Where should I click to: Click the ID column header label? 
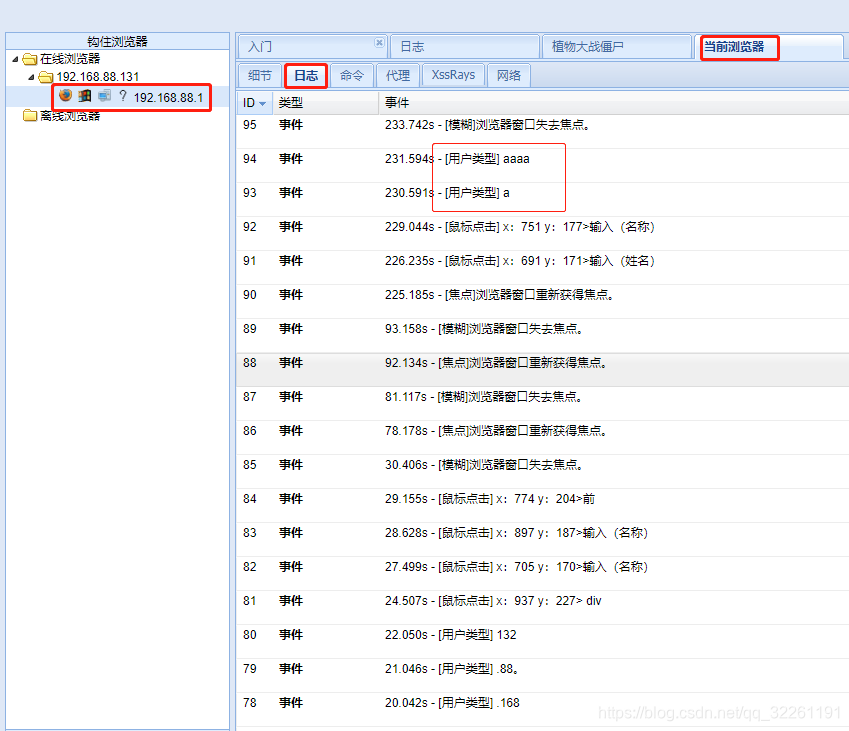(249, 103)
